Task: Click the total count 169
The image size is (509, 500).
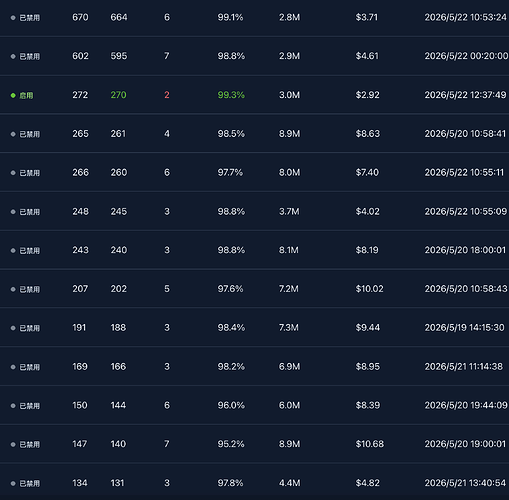Action: tap(80, 367)
